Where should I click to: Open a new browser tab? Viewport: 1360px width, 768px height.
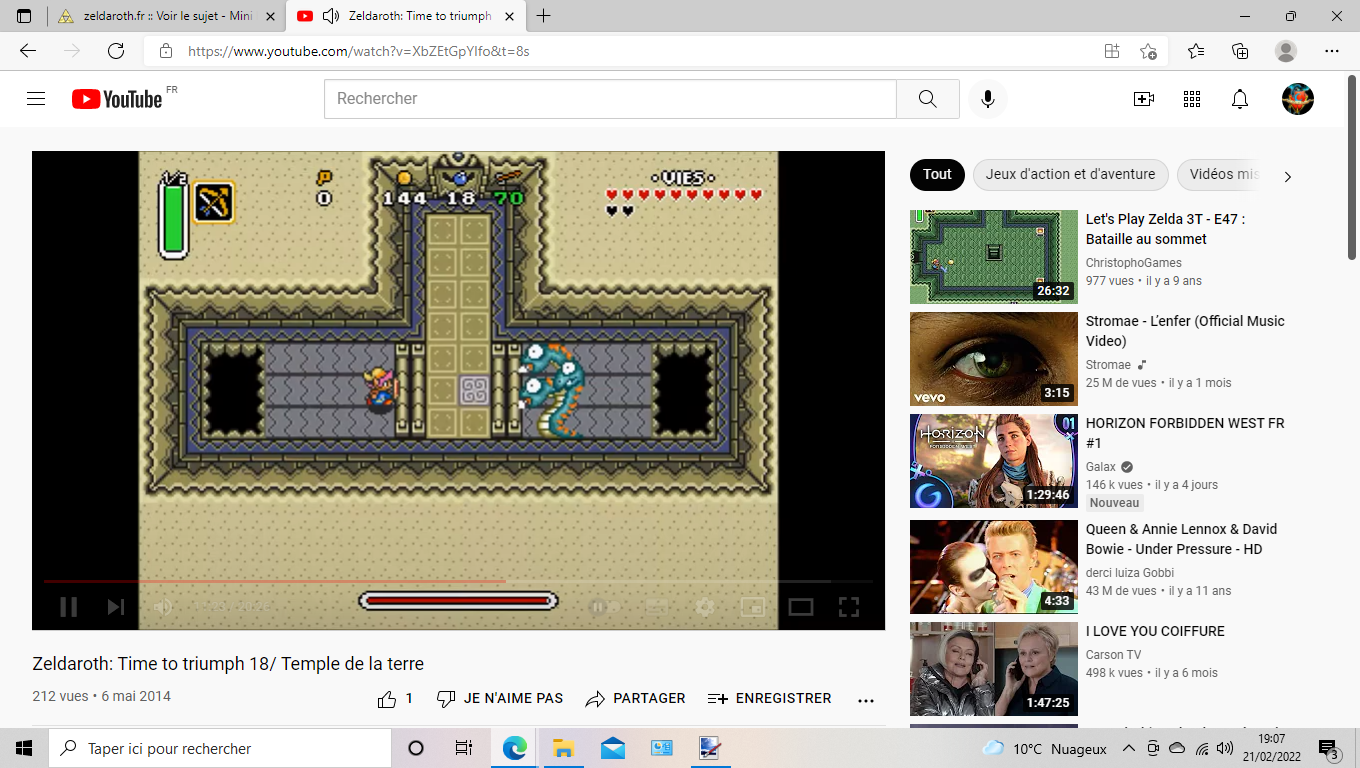pyautogui.click(x=544, y=16)
